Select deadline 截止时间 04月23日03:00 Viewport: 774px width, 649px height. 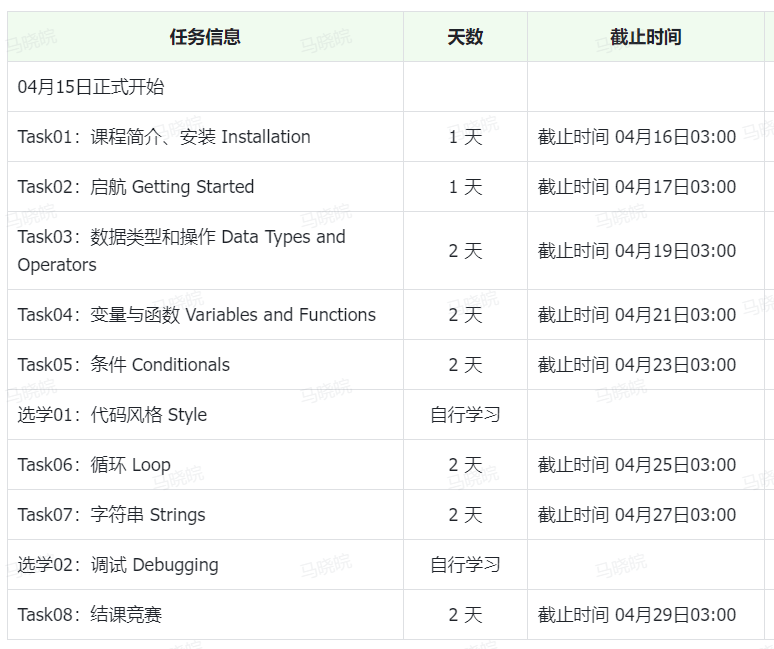[x=646, y=365]
